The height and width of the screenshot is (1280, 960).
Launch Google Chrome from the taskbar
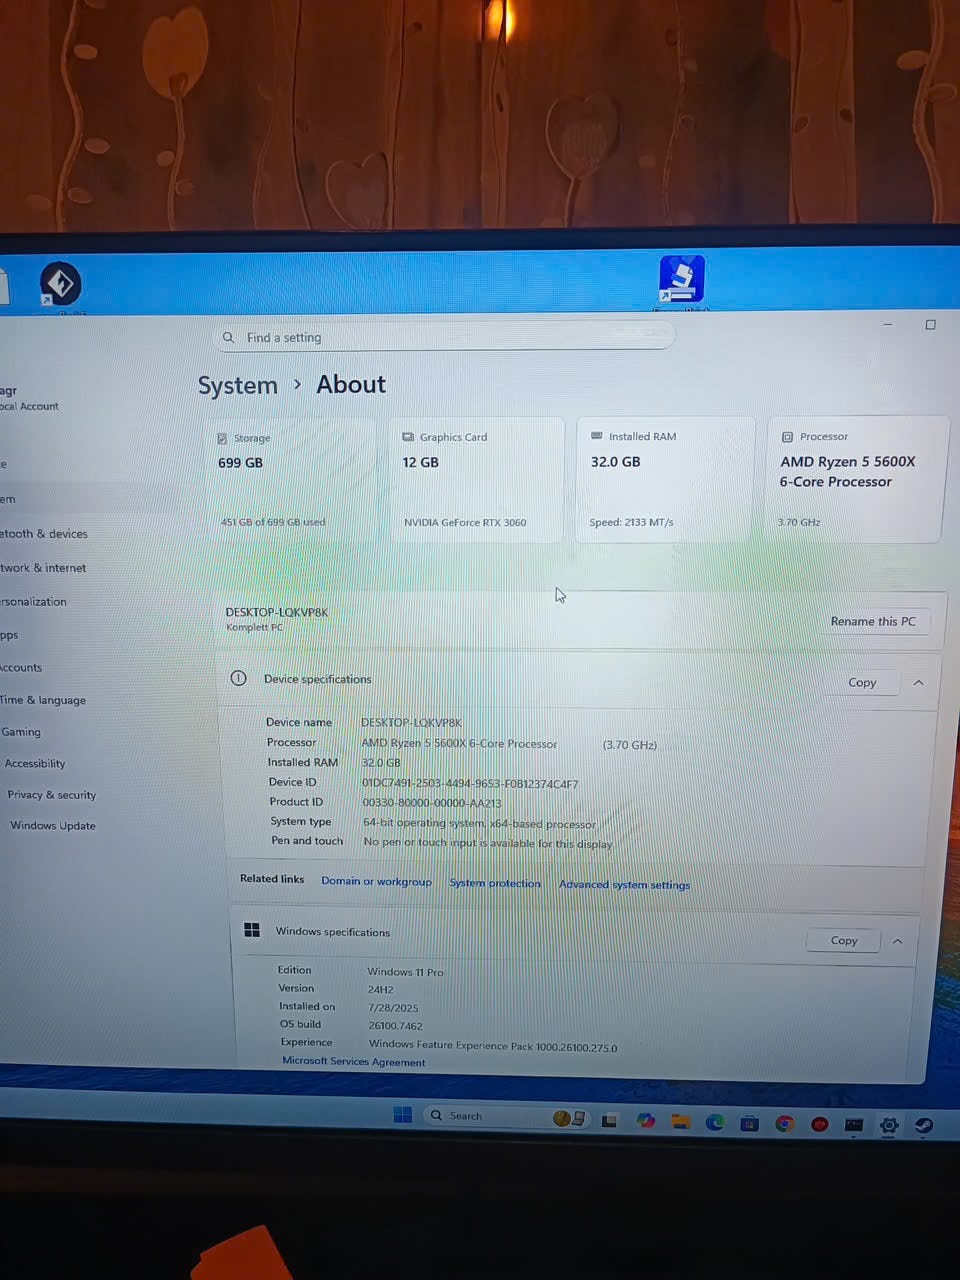click(x=785, y=1124)
